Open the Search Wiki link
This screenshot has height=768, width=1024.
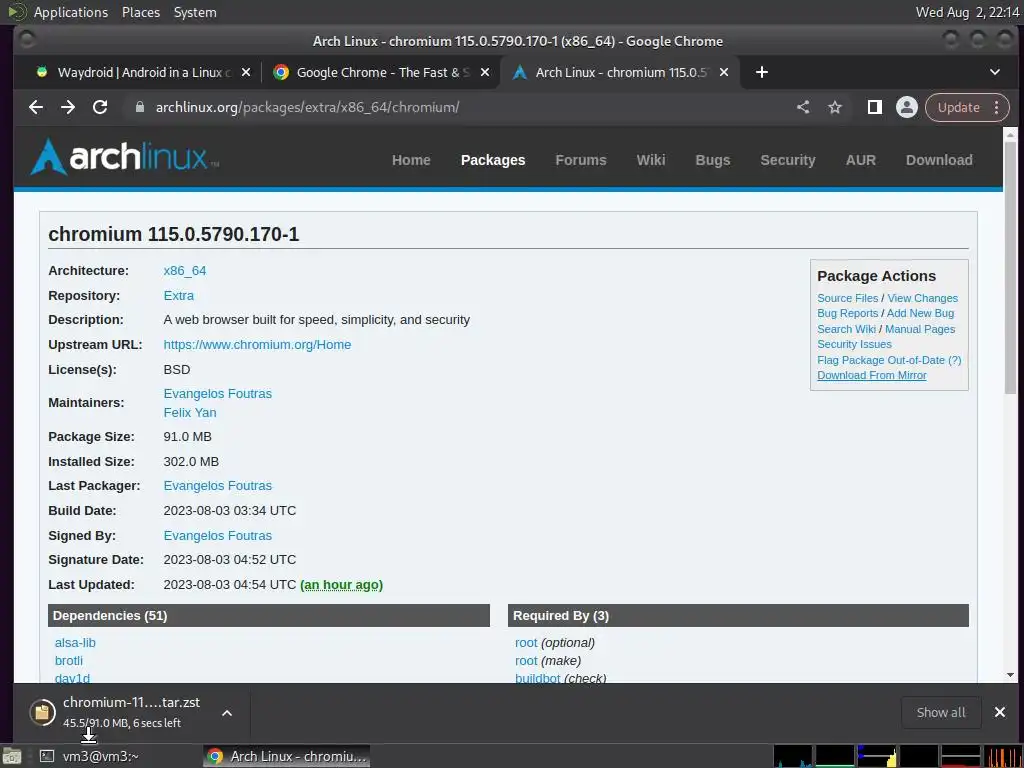point(846,328)
